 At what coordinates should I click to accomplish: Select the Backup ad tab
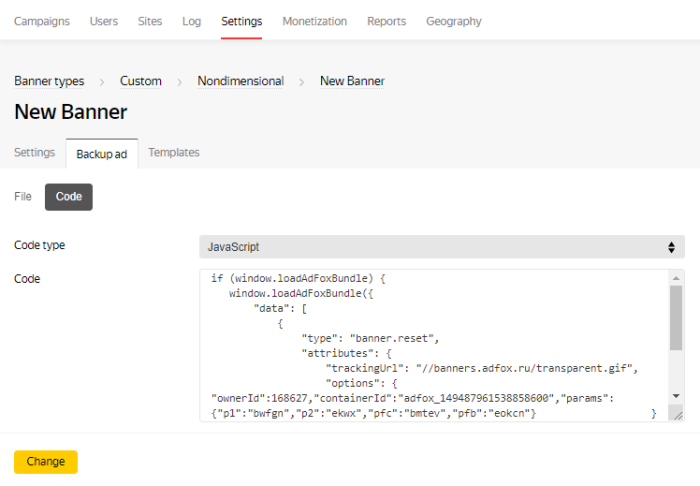click(x=101, y=154)
